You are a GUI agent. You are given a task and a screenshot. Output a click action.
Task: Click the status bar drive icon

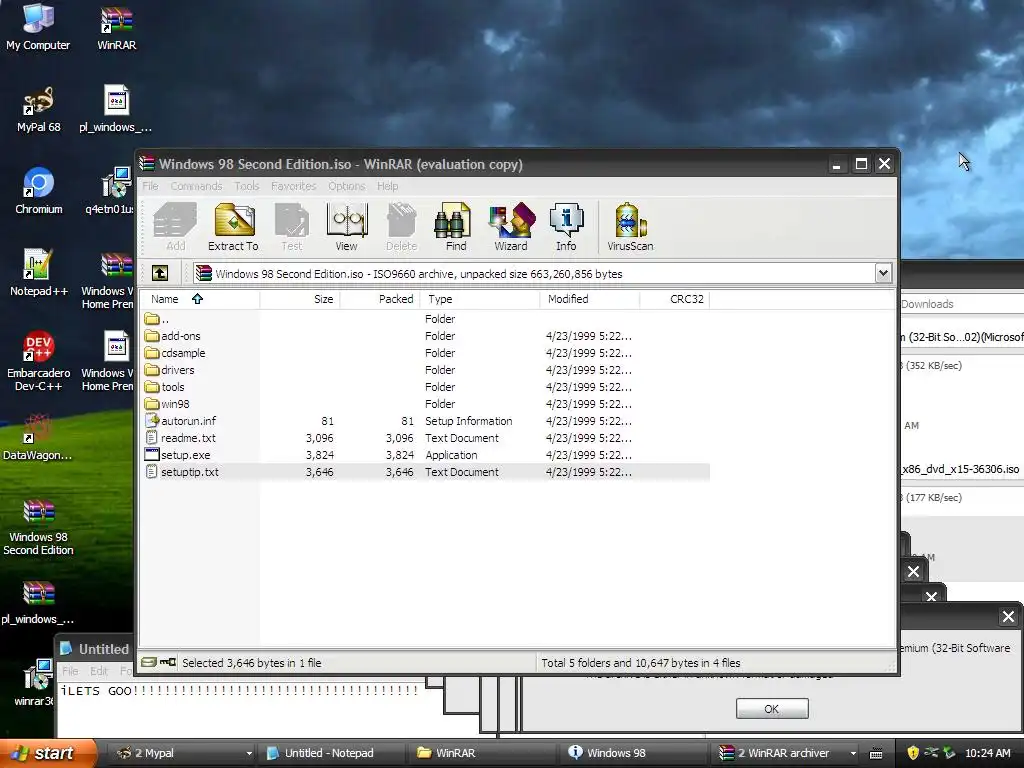[x=149, y=662]
